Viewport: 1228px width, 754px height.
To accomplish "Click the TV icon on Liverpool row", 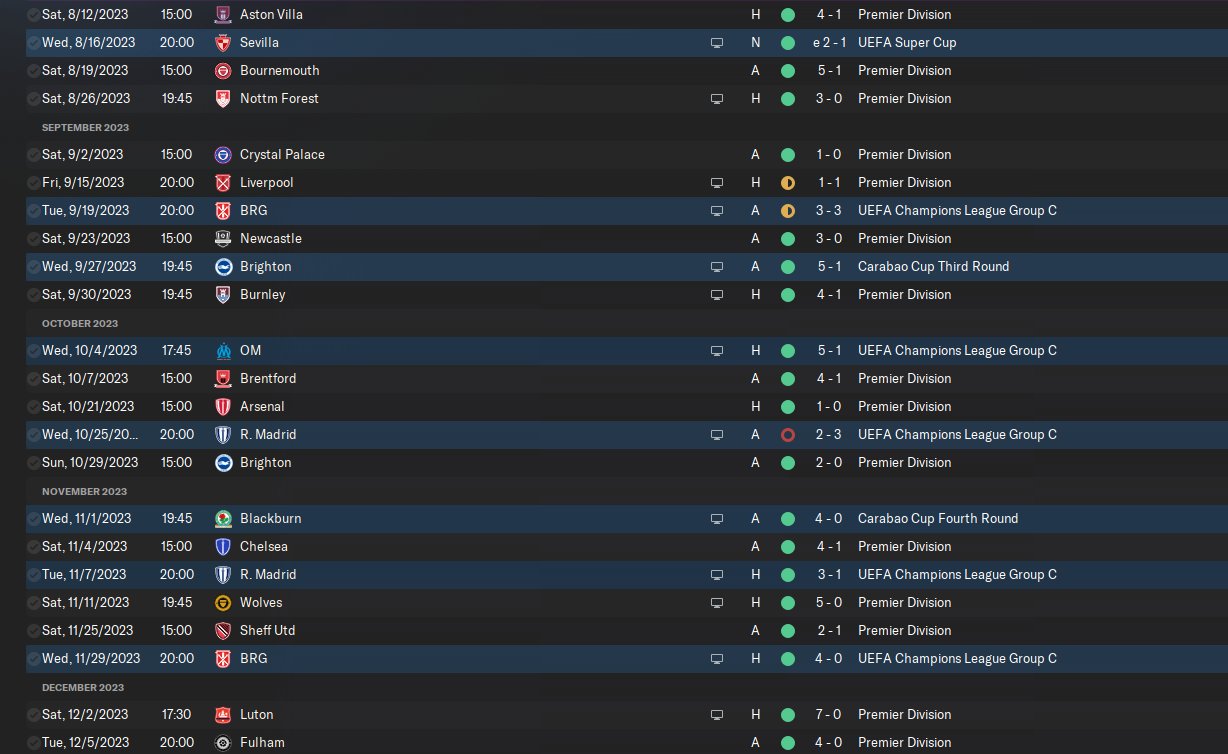I will (716, 183).
